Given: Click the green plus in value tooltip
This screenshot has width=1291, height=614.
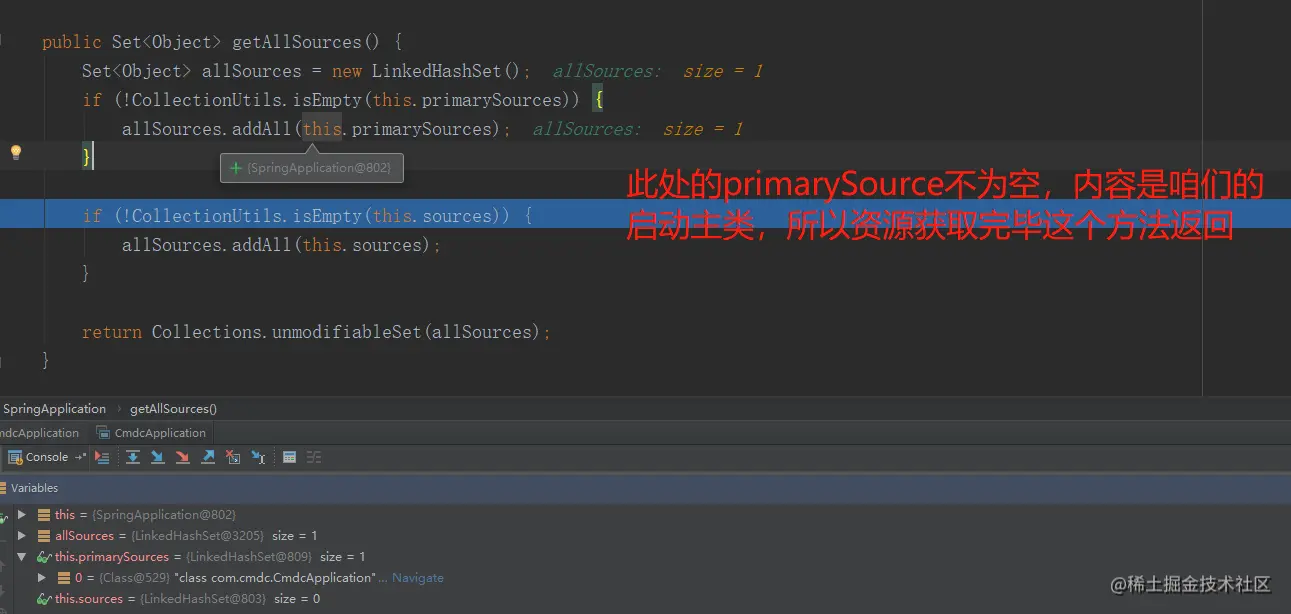Looking at the screenshot, I should 236,169.
